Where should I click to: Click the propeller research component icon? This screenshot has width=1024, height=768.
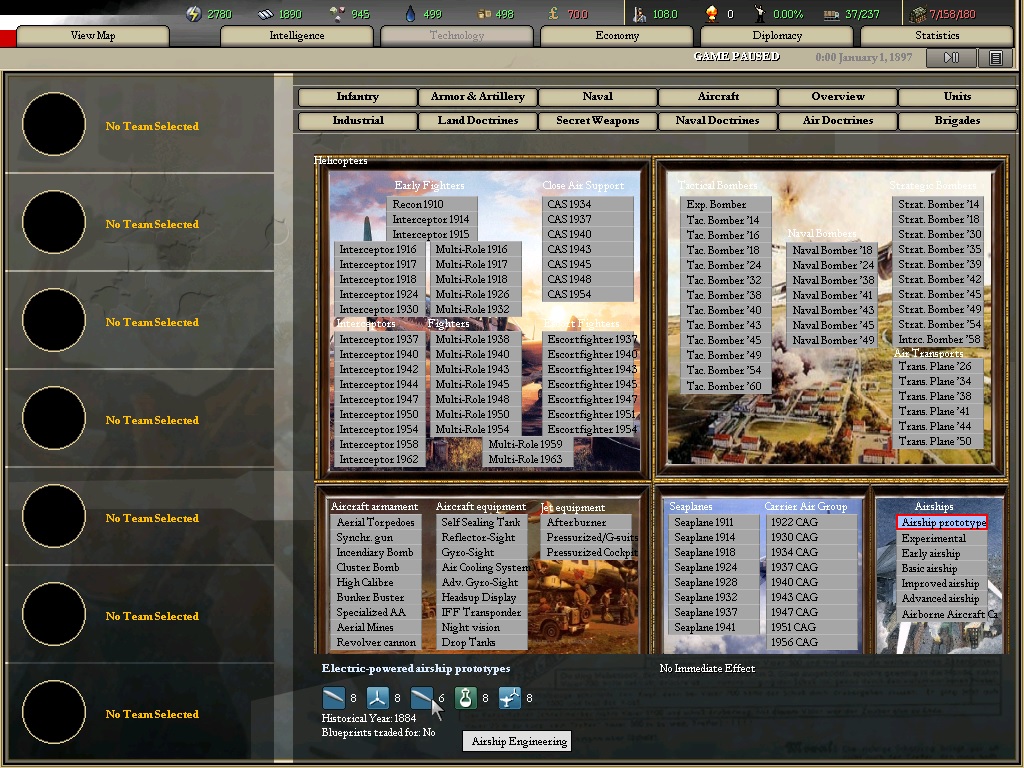point(377,698)
